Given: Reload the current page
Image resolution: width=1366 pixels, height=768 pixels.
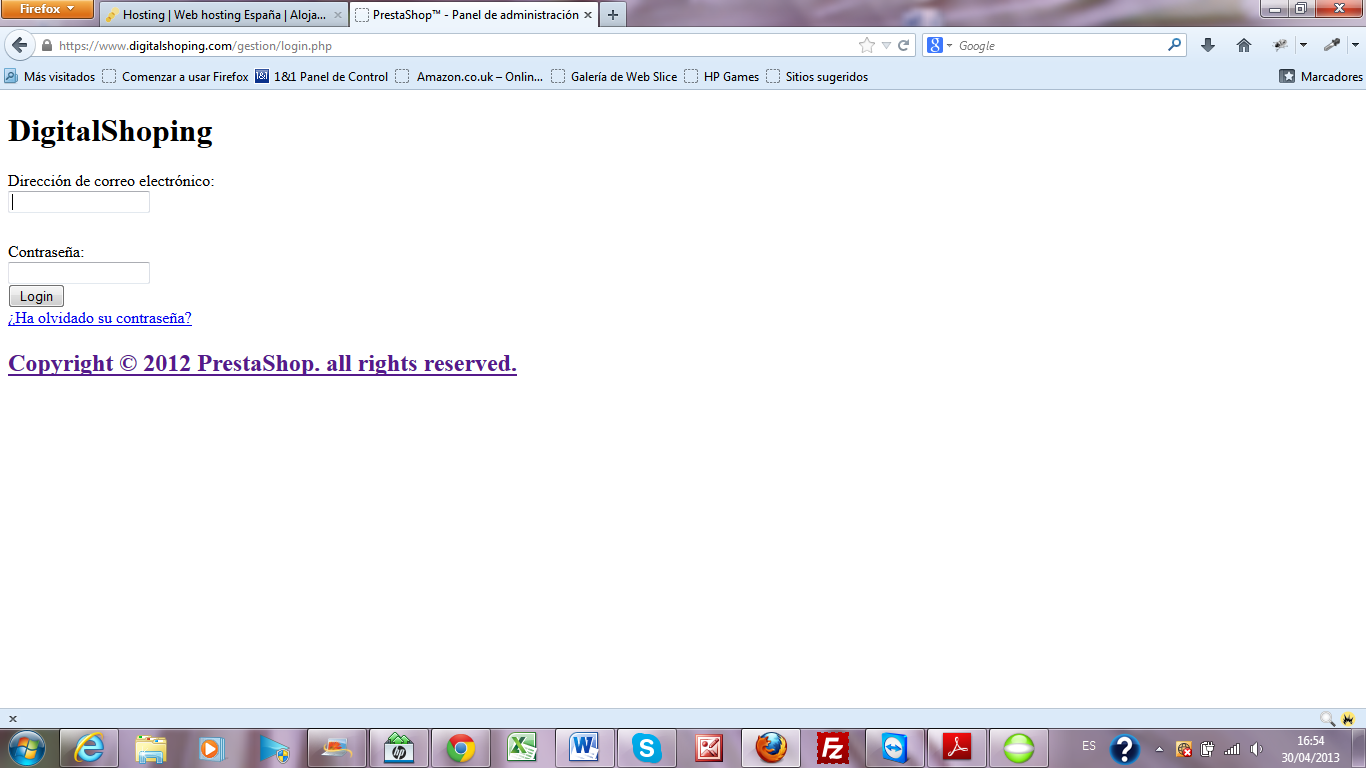Looking at the screenshot, I should point(904,46).
